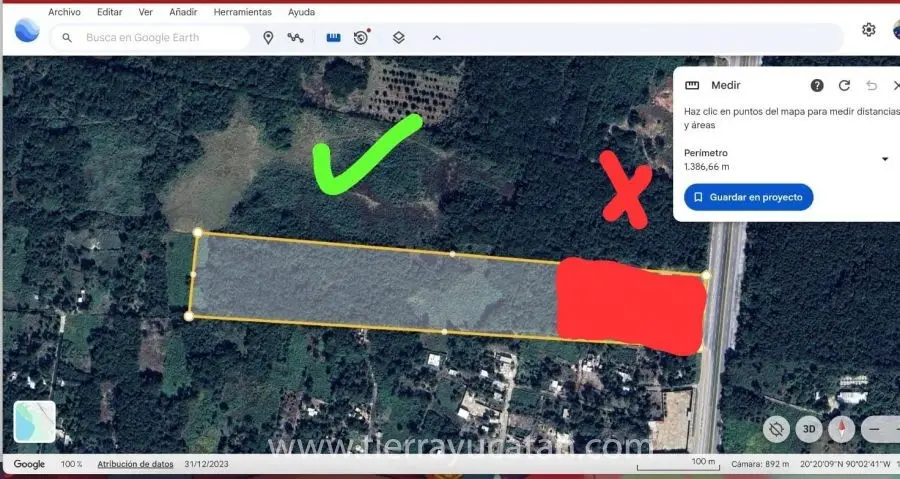
Task: Open Atribución de datos link
Action: 135,464
